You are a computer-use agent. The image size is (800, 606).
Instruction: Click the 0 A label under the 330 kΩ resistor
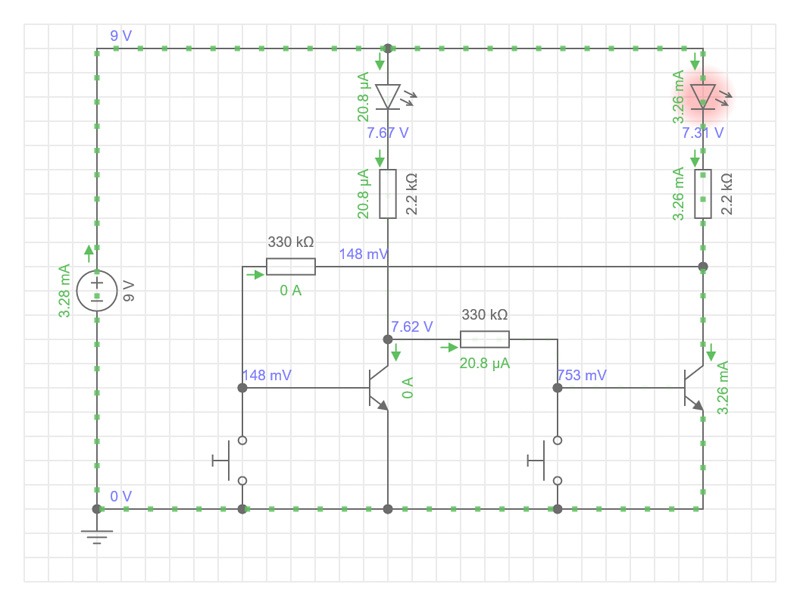pyautogui.click(x=290, y=290)
